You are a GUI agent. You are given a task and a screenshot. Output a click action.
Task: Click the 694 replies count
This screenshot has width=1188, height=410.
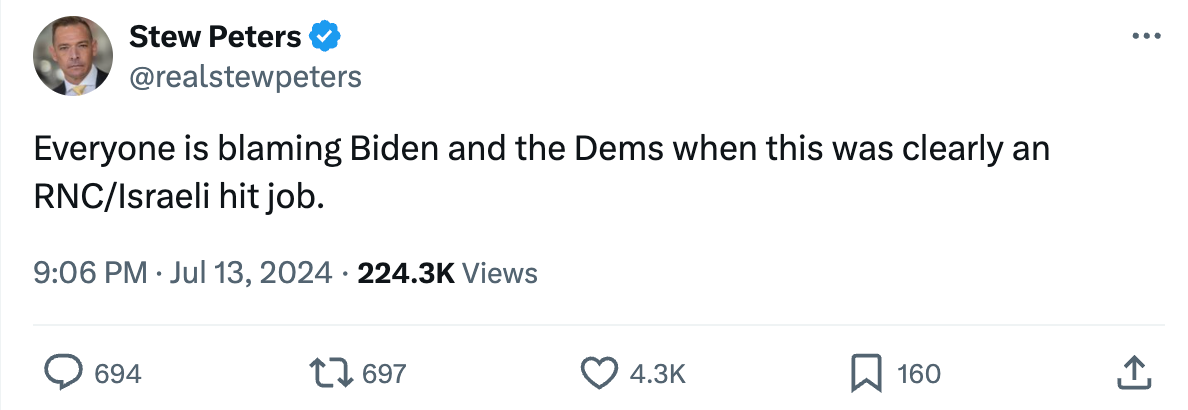click(117, 374)
